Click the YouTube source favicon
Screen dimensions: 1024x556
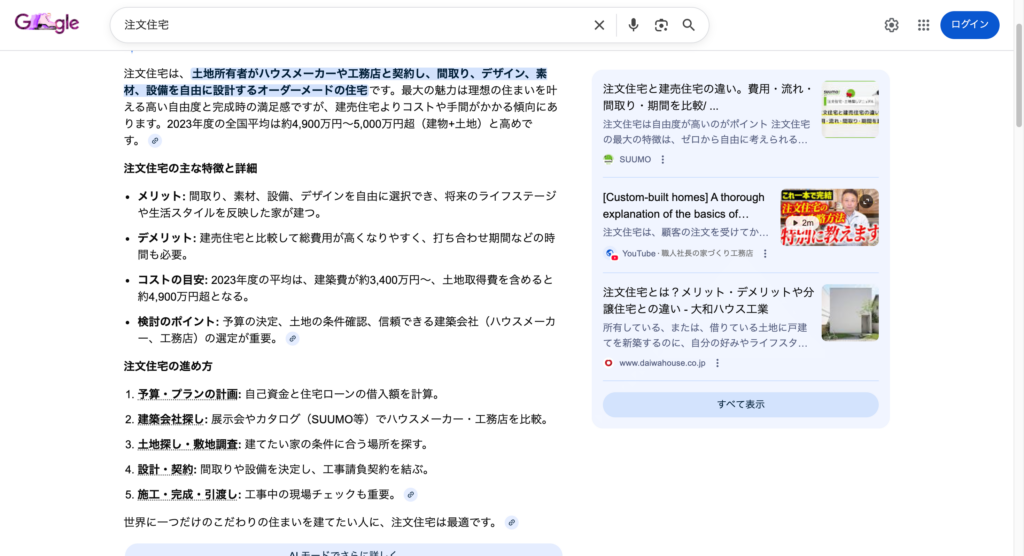pos(611,253)
